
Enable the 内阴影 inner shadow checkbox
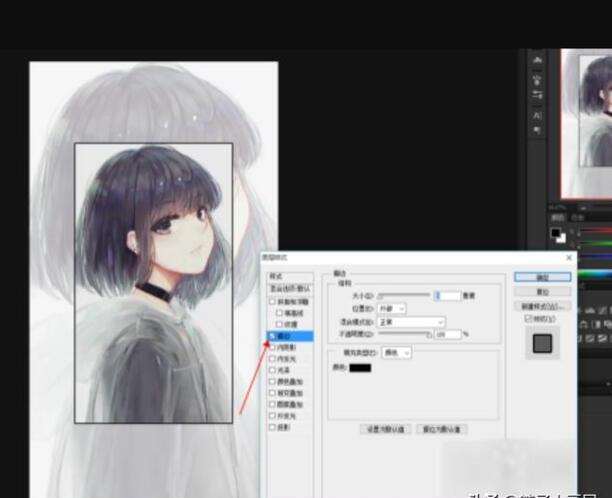click(272, 347)
